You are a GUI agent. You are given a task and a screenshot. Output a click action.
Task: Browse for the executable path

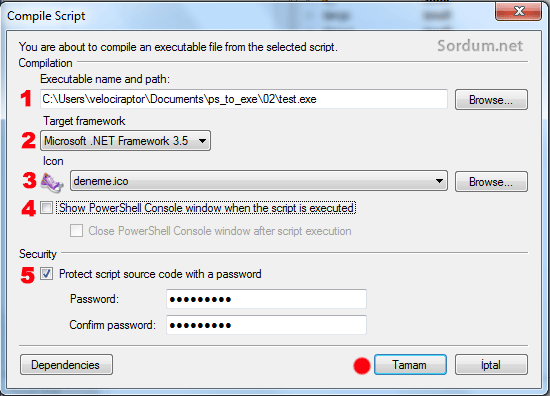[x=491, y=100]
